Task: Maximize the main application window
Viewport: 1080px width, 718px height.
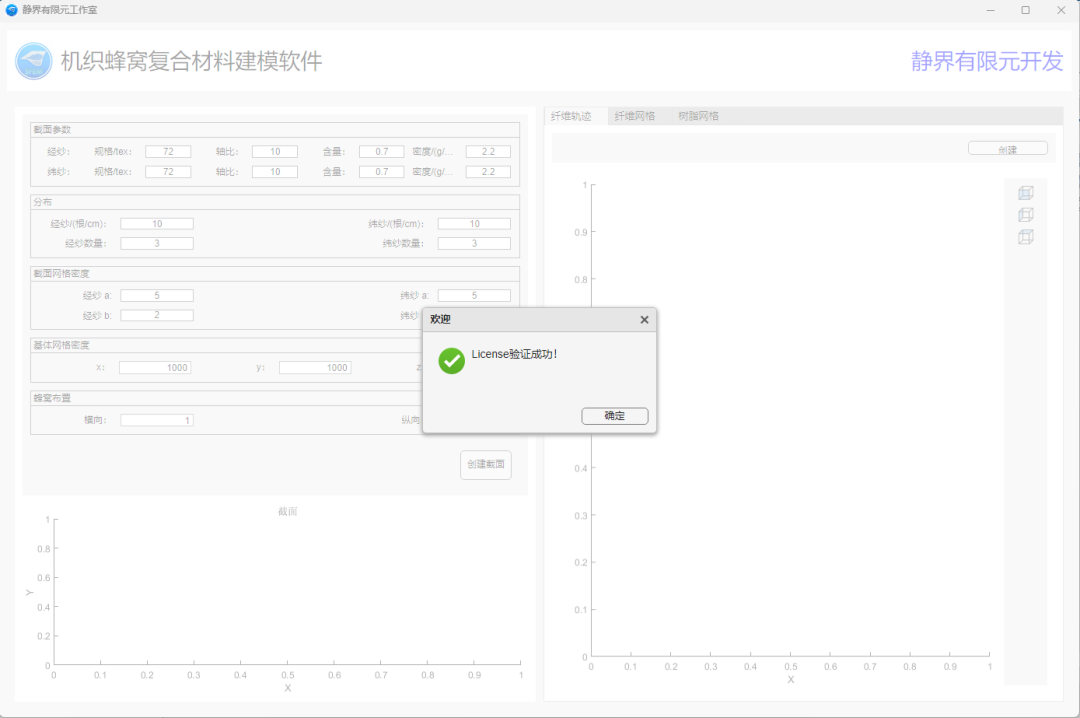Action: tap(1026, 10)
